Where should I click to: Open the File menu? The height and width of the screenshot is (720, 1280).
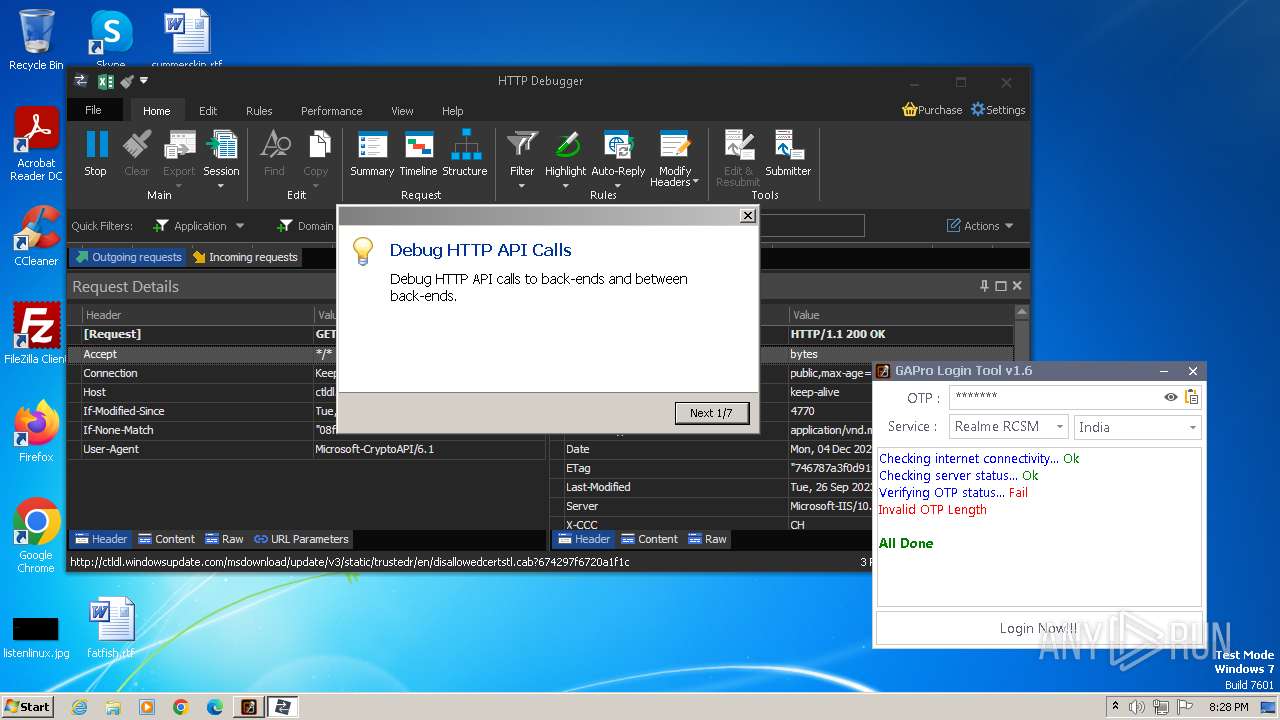pos(93,110)
